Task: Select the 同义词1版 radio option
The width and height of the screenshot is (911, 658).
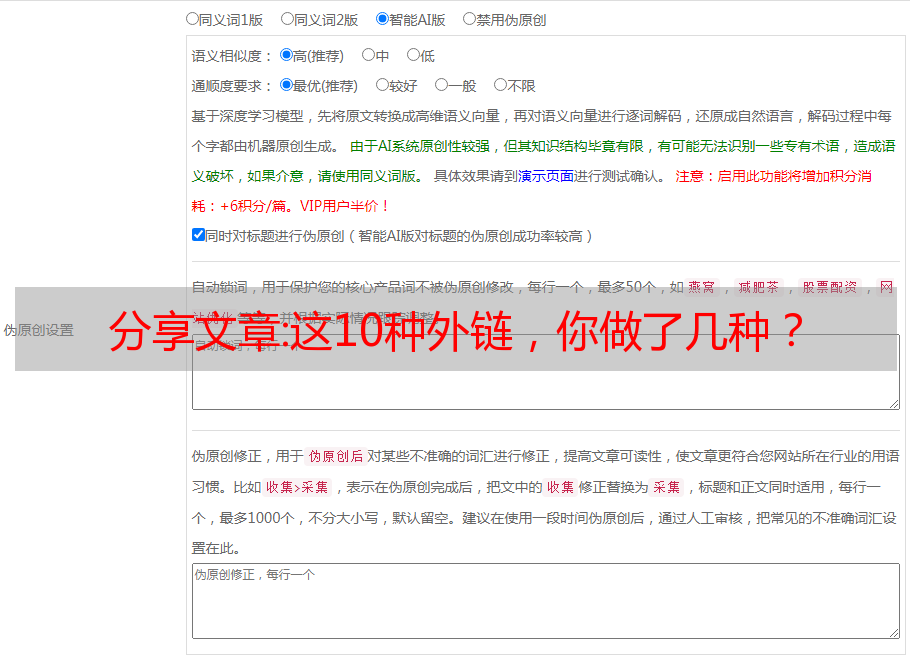Action: tap(192, 19)
